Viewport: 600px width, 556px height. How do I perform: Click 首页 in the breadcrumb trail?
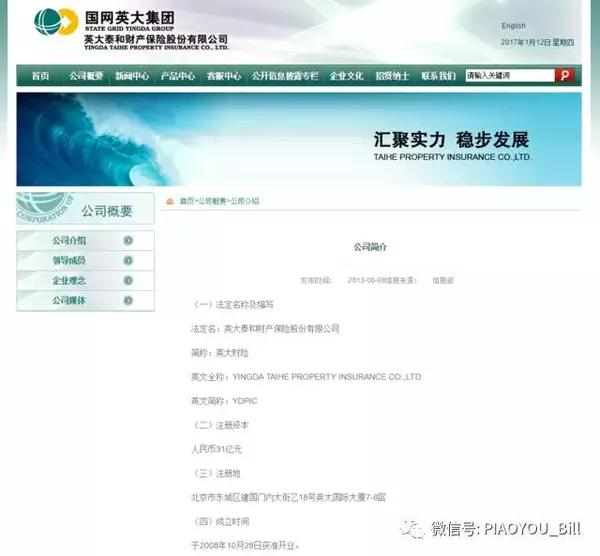[187, 201]
